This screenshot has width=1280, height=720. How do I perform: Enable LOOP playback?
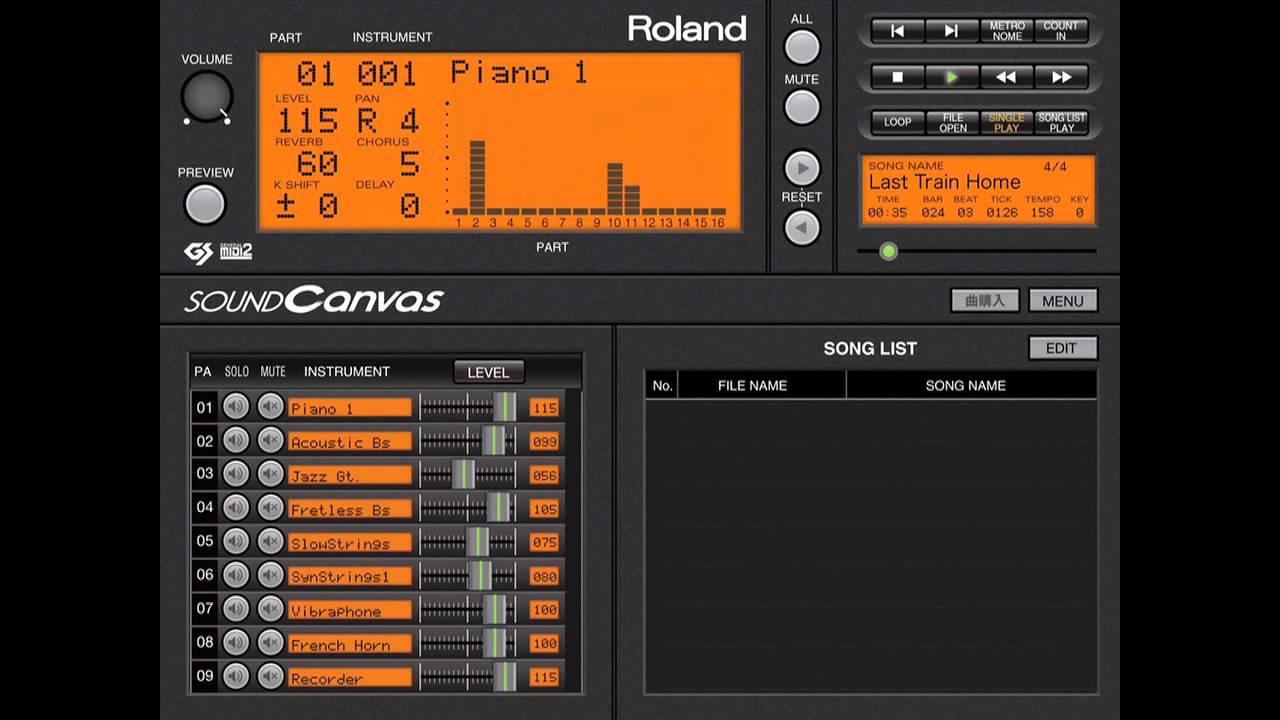pos(897,122)
